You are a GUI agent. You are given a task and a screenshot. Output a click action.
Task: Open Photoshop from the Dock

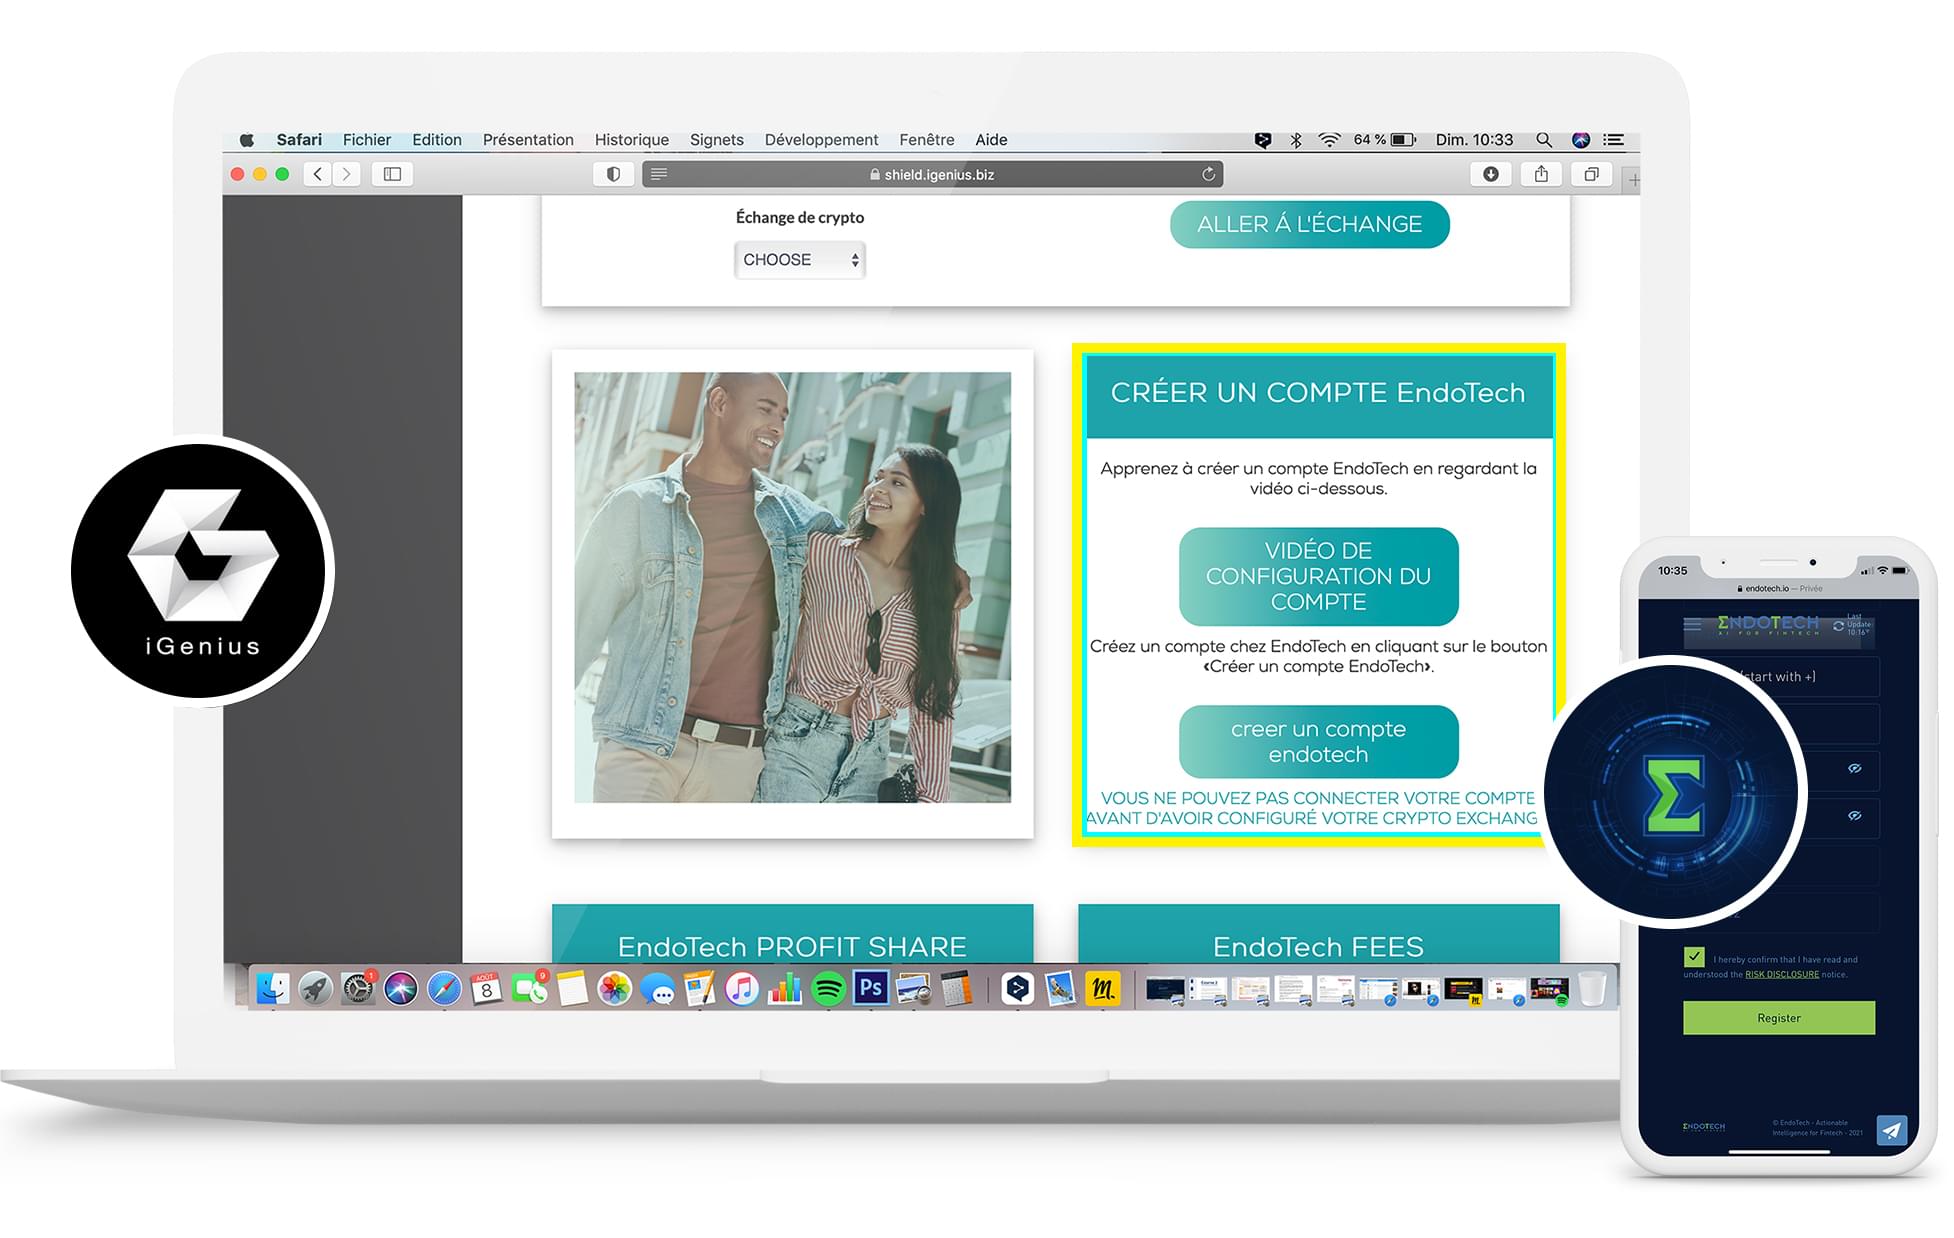point(871,988)
